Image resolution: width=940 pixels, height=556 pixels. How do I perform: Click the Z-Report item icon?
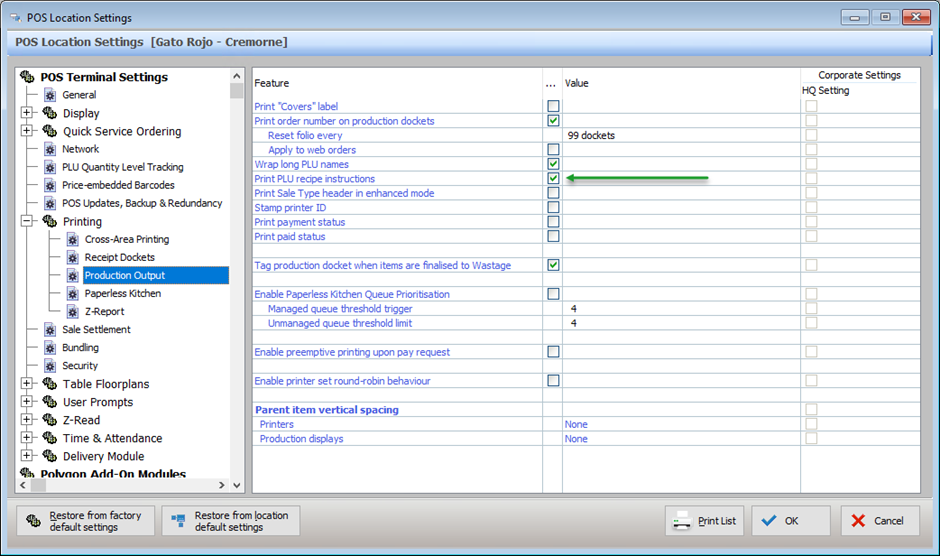tap(72, 311)
